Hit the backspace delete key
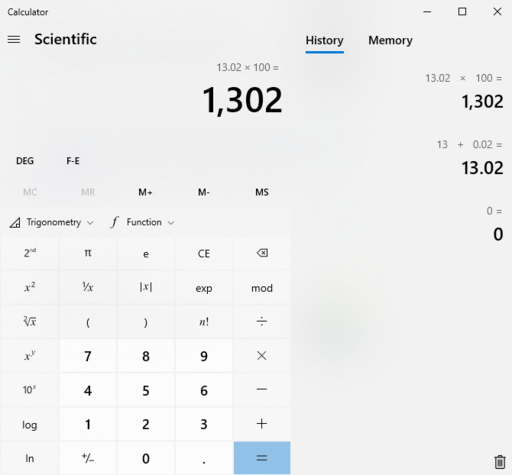 point(262,253)
